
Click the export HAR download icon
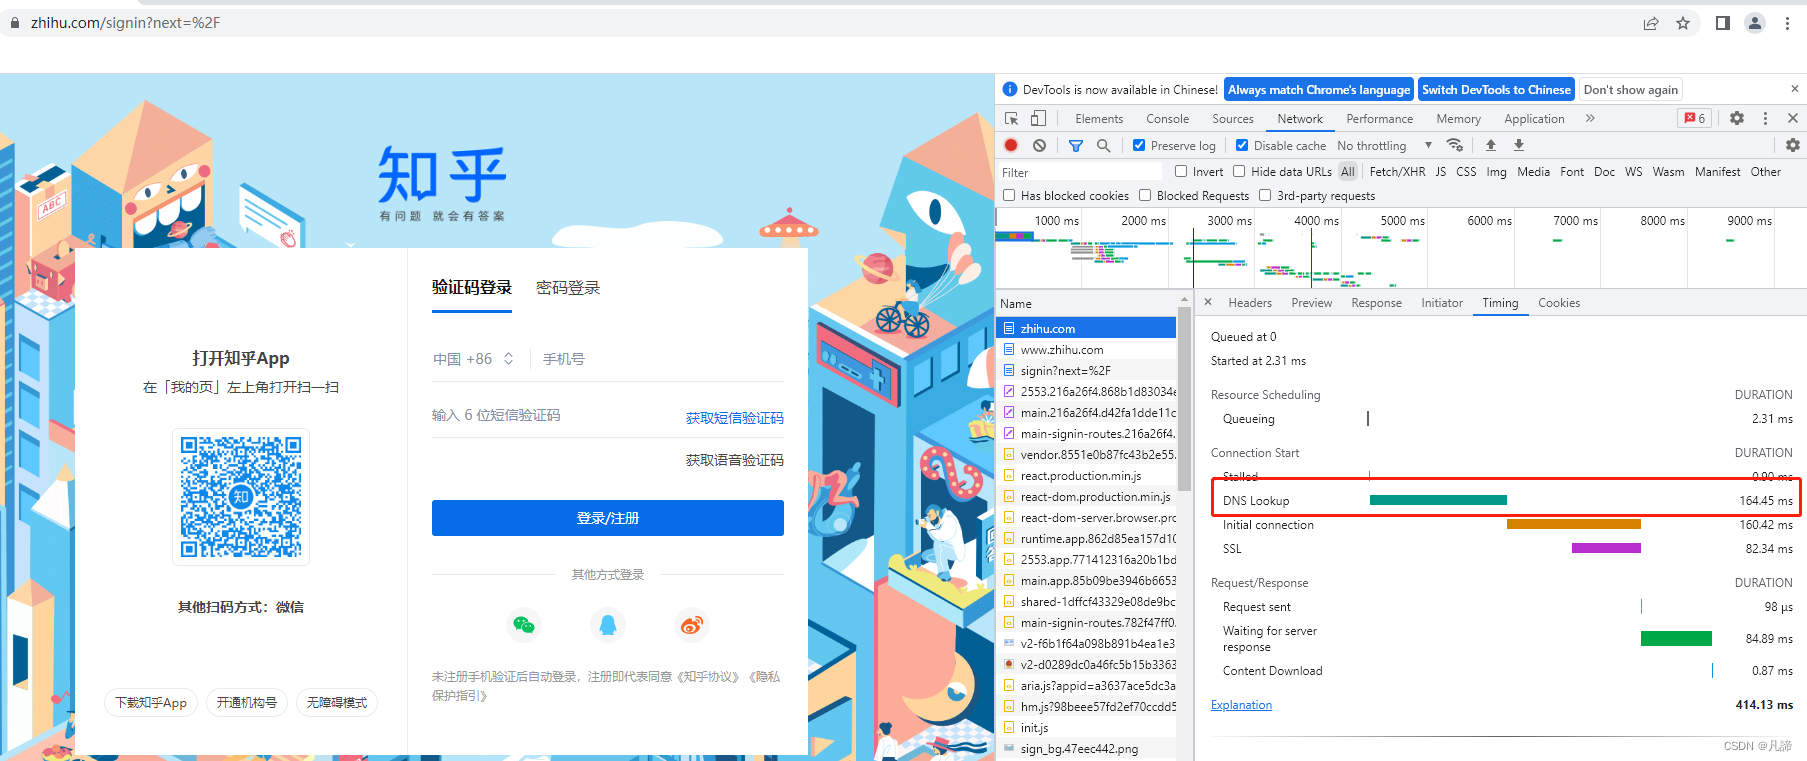(1519, 145)
